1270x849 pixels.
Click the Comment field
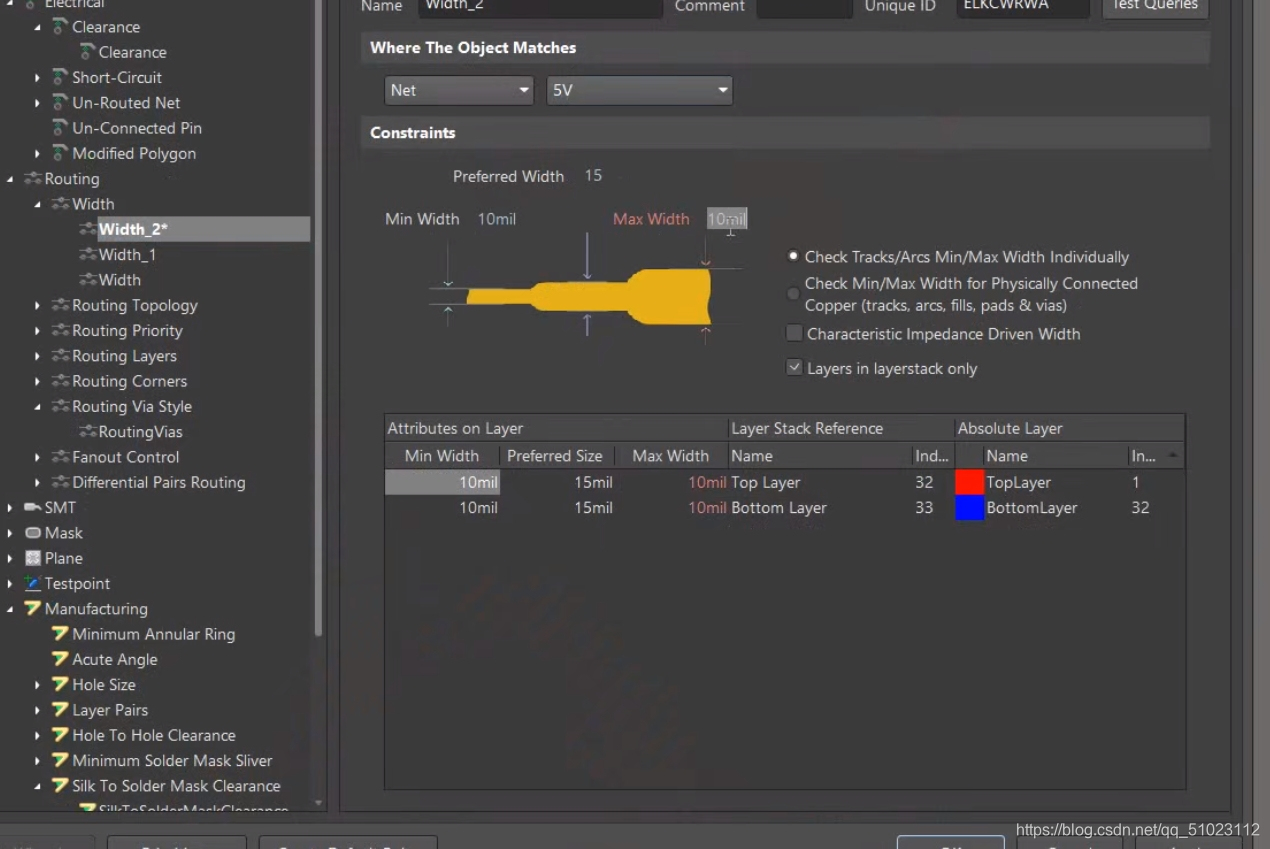804,7
